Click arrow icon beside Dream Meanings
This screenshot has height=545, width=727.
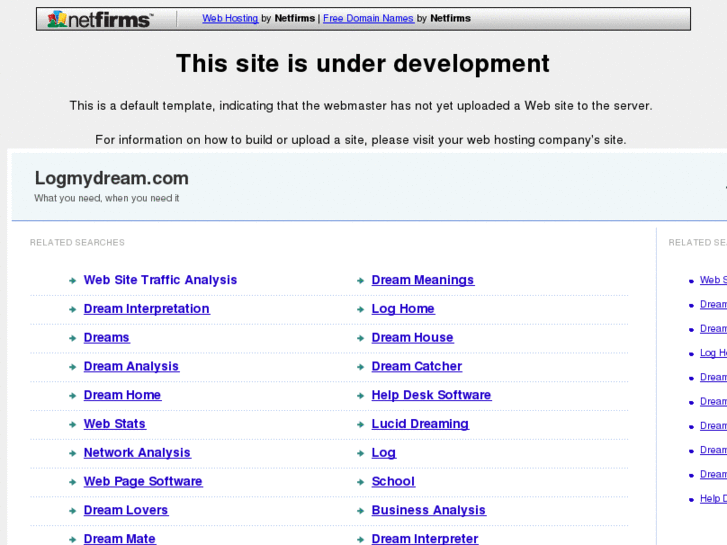(360, 281)
